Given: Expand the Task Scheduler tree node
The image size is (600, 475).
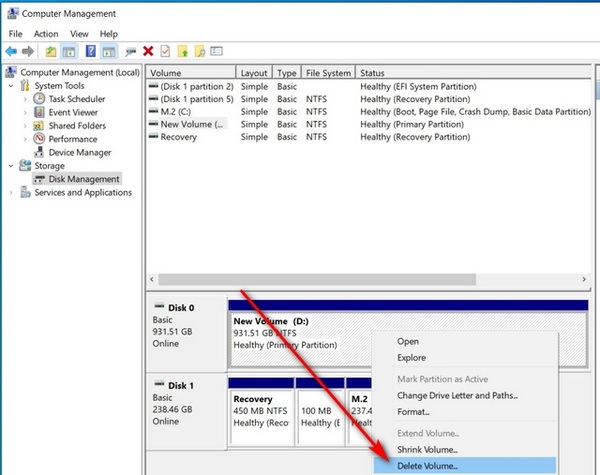Looking at the screenshot, I should click(x=25, y=99).
